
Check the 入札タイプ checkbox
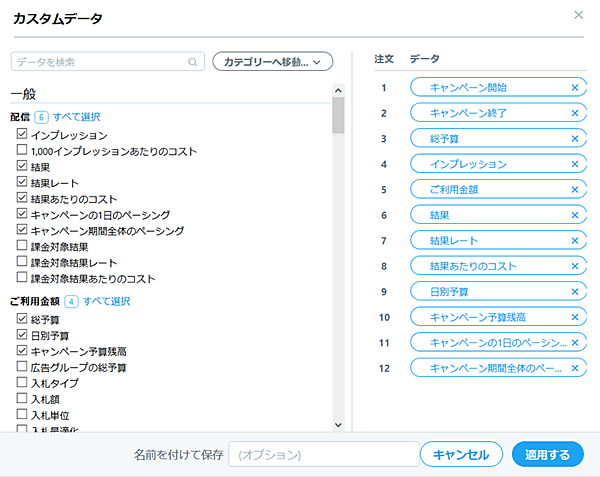click(x=22, y=383)
